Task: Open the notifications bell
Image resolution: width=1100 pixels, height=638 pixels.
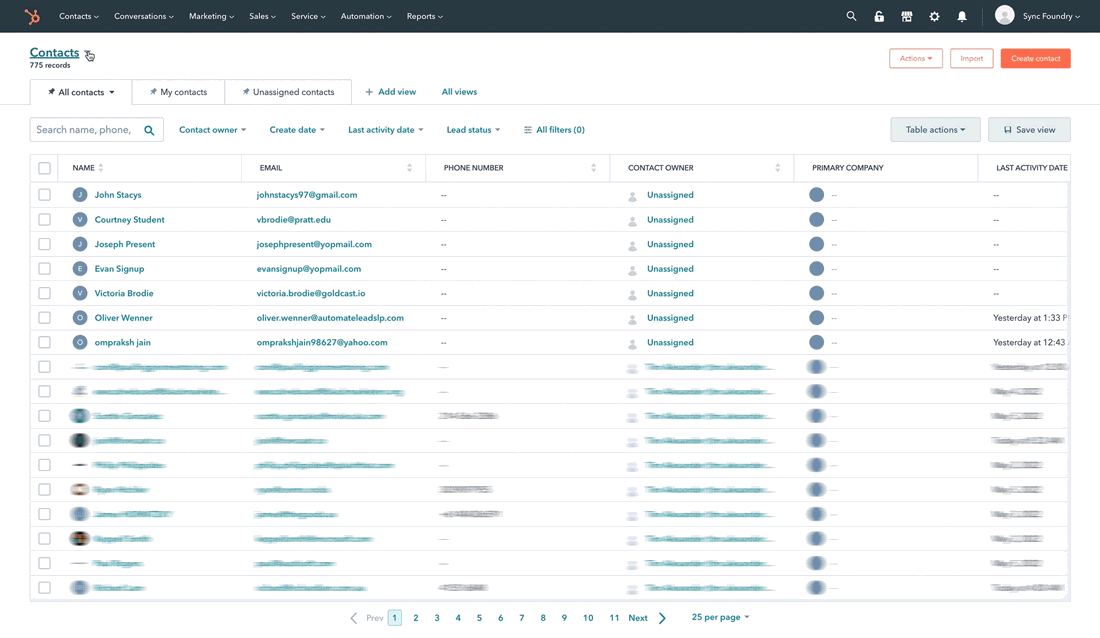Action: click(x=962, y=16)
